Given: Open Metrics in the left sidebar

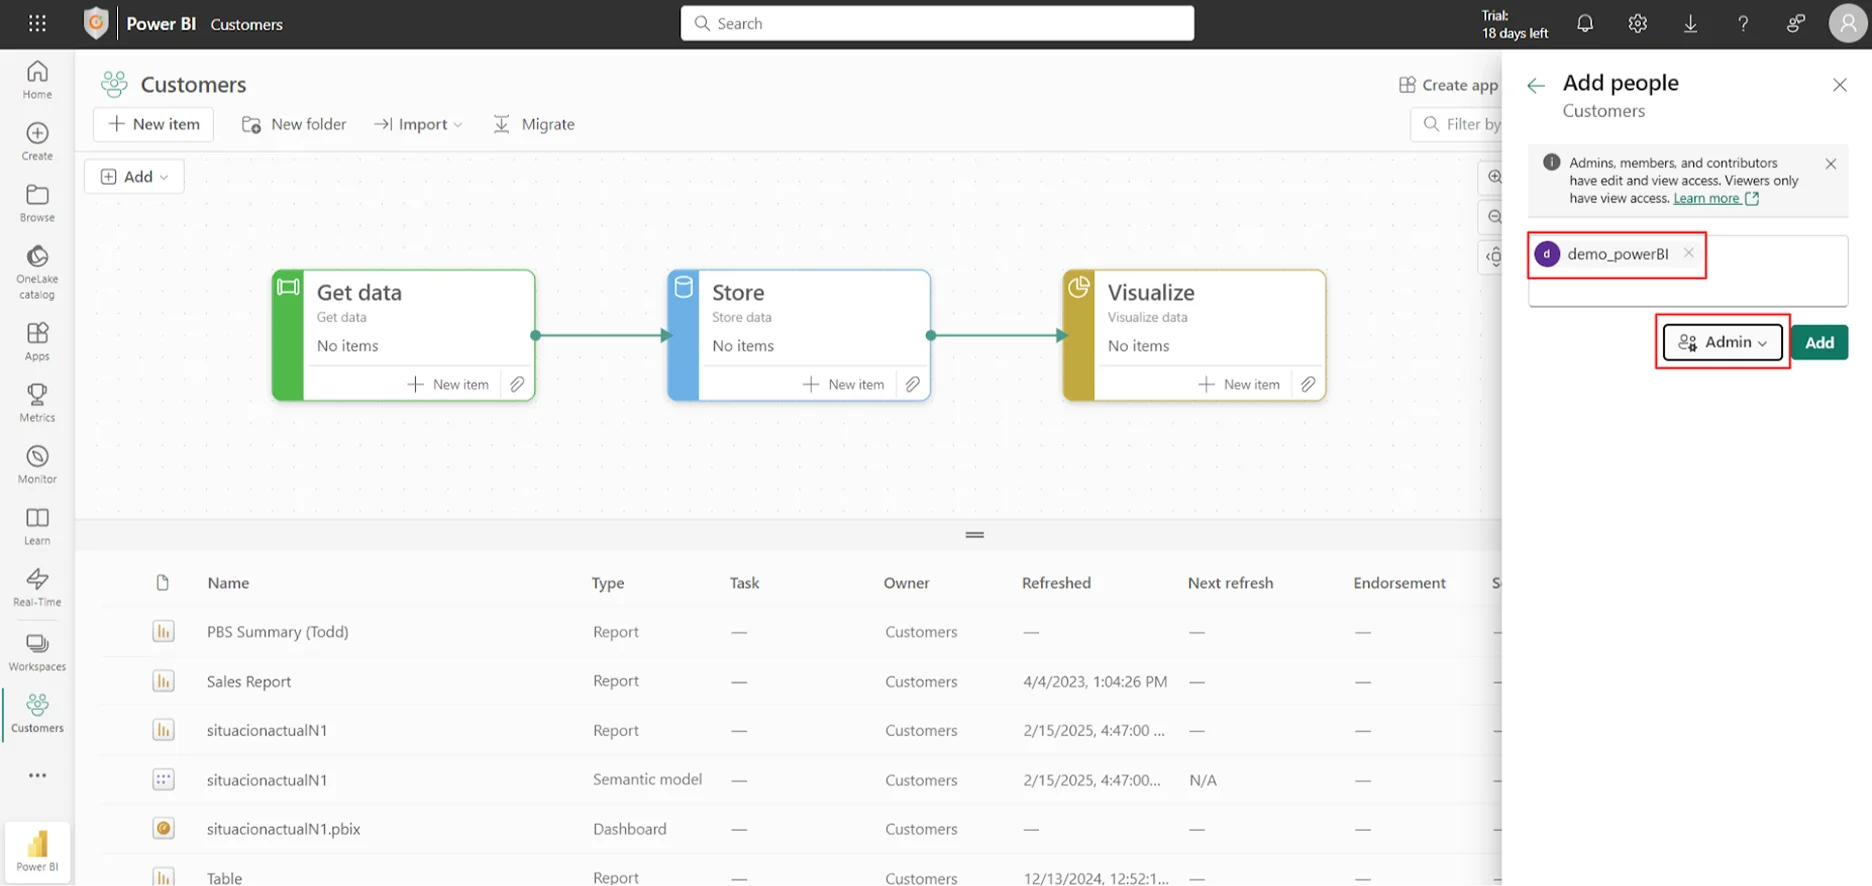Looking at the screenshot, I should click(37, 403).
